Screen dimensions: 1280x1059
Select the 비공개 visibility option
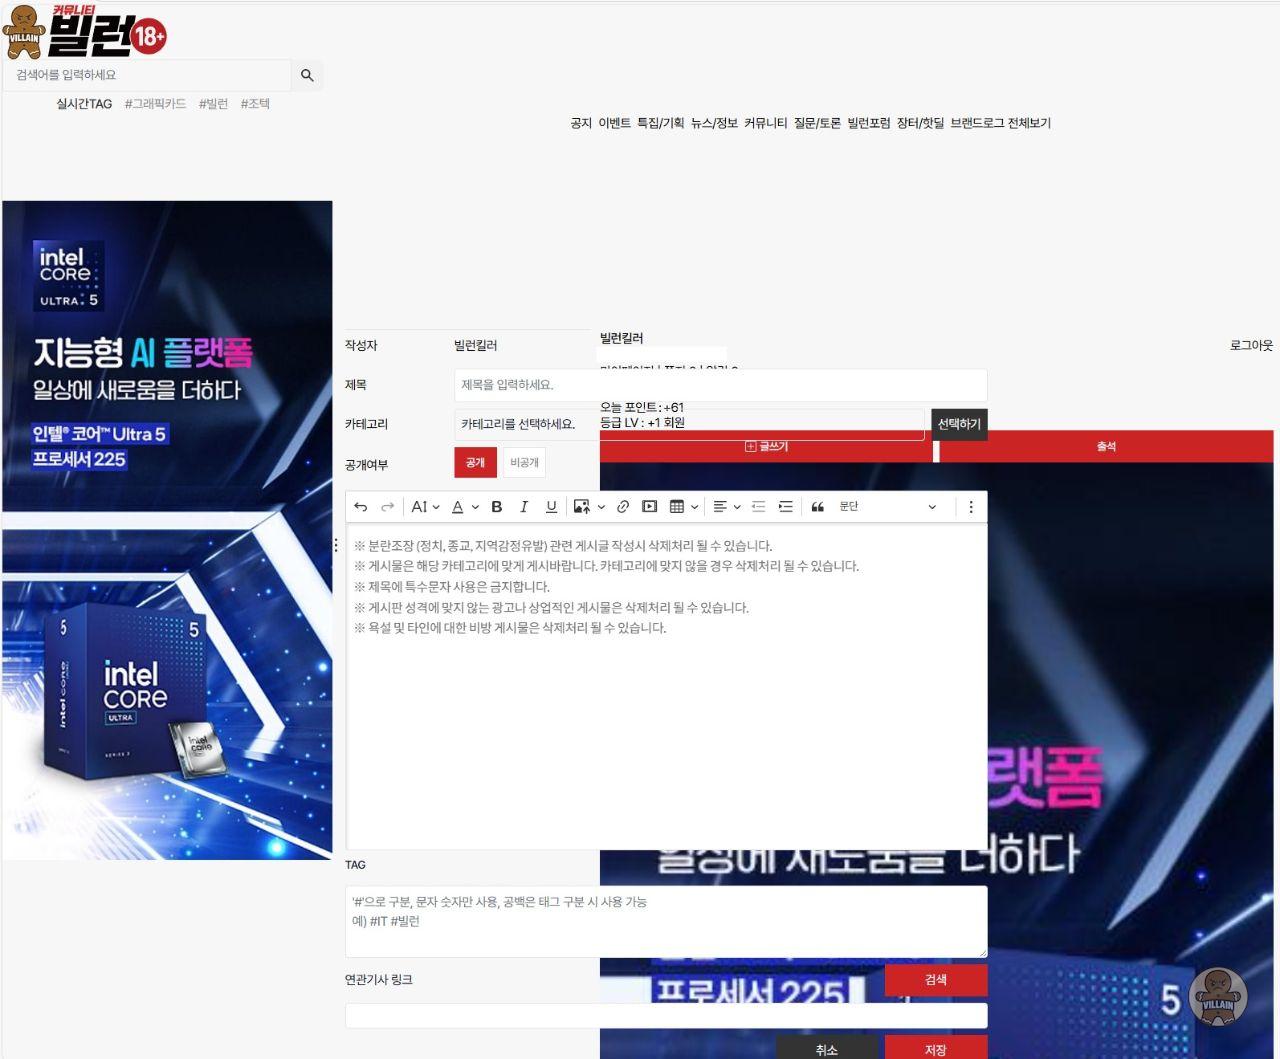click(524, 463)
